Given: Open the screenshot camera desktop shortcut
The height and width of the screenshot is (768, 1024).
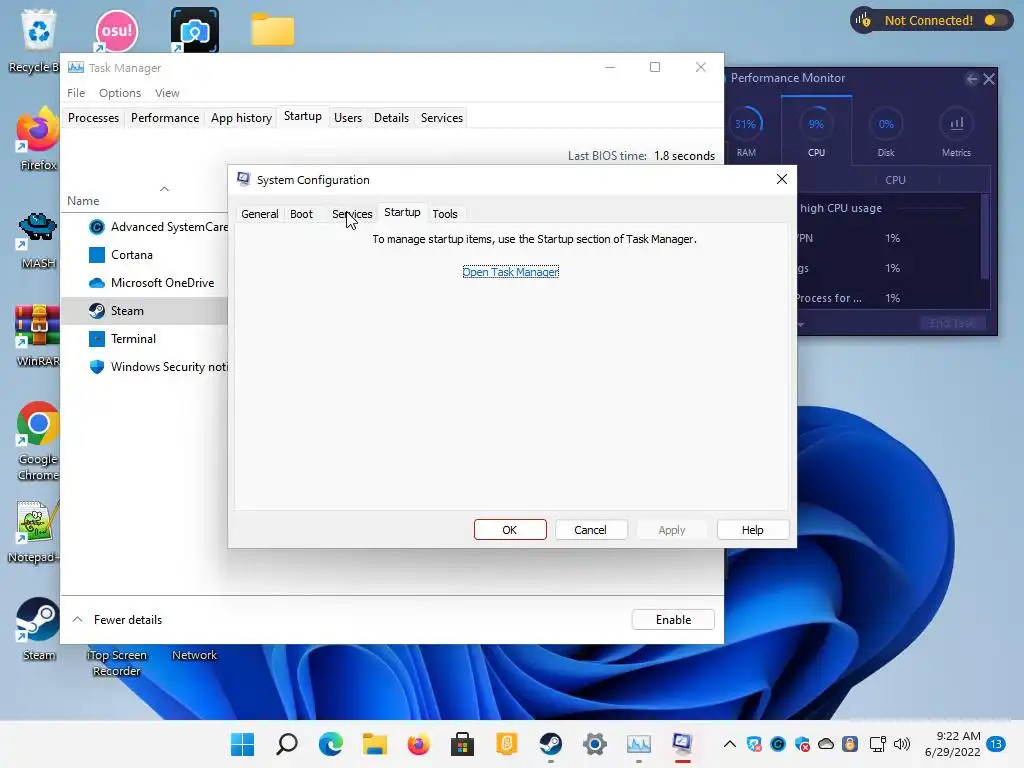Looking at the screenshot, I should [x=195, y=30].
